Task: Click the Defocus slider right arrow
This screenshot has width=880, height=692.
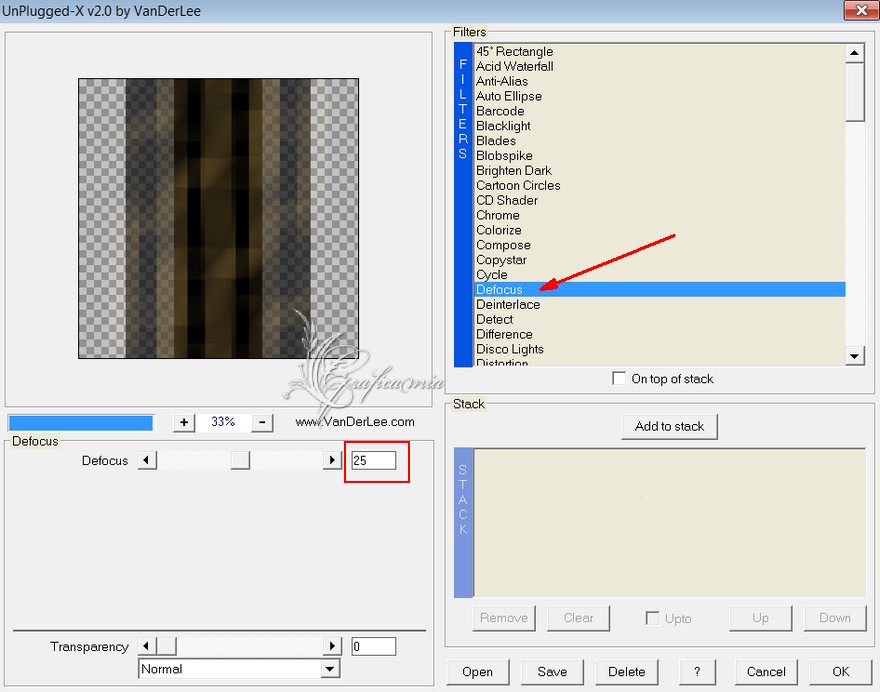Action: tap(332, 460)
